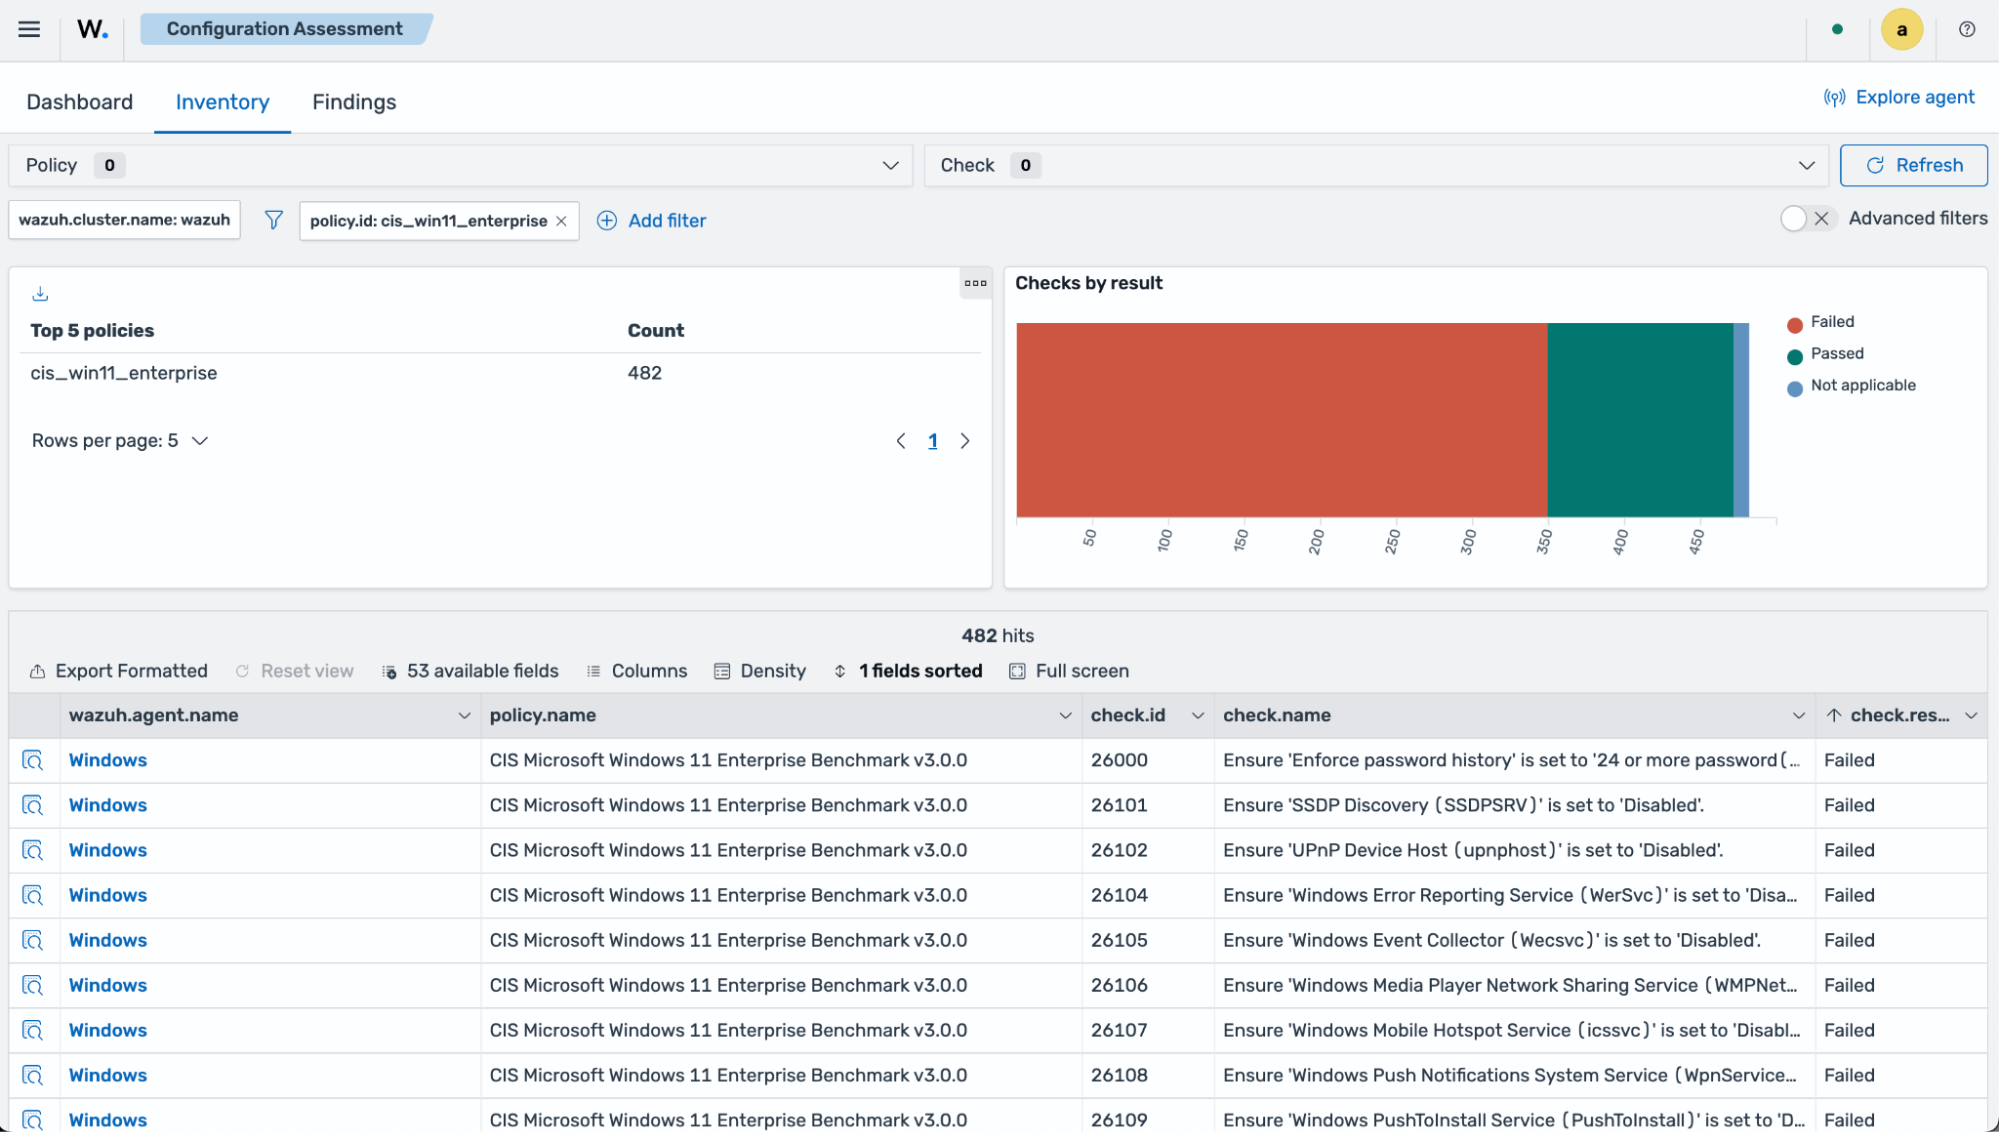
Task: Click Explore agent link
Action: (x=1898, y=97)
